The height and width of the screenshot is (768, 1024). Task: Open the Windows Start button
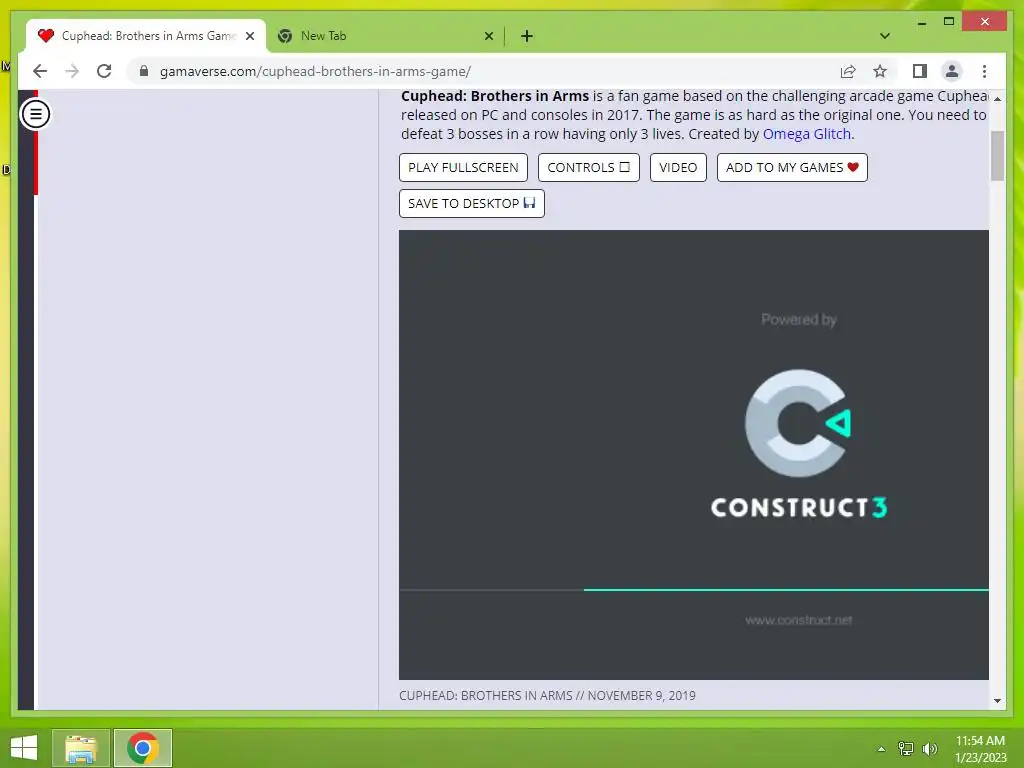point(24,748)
